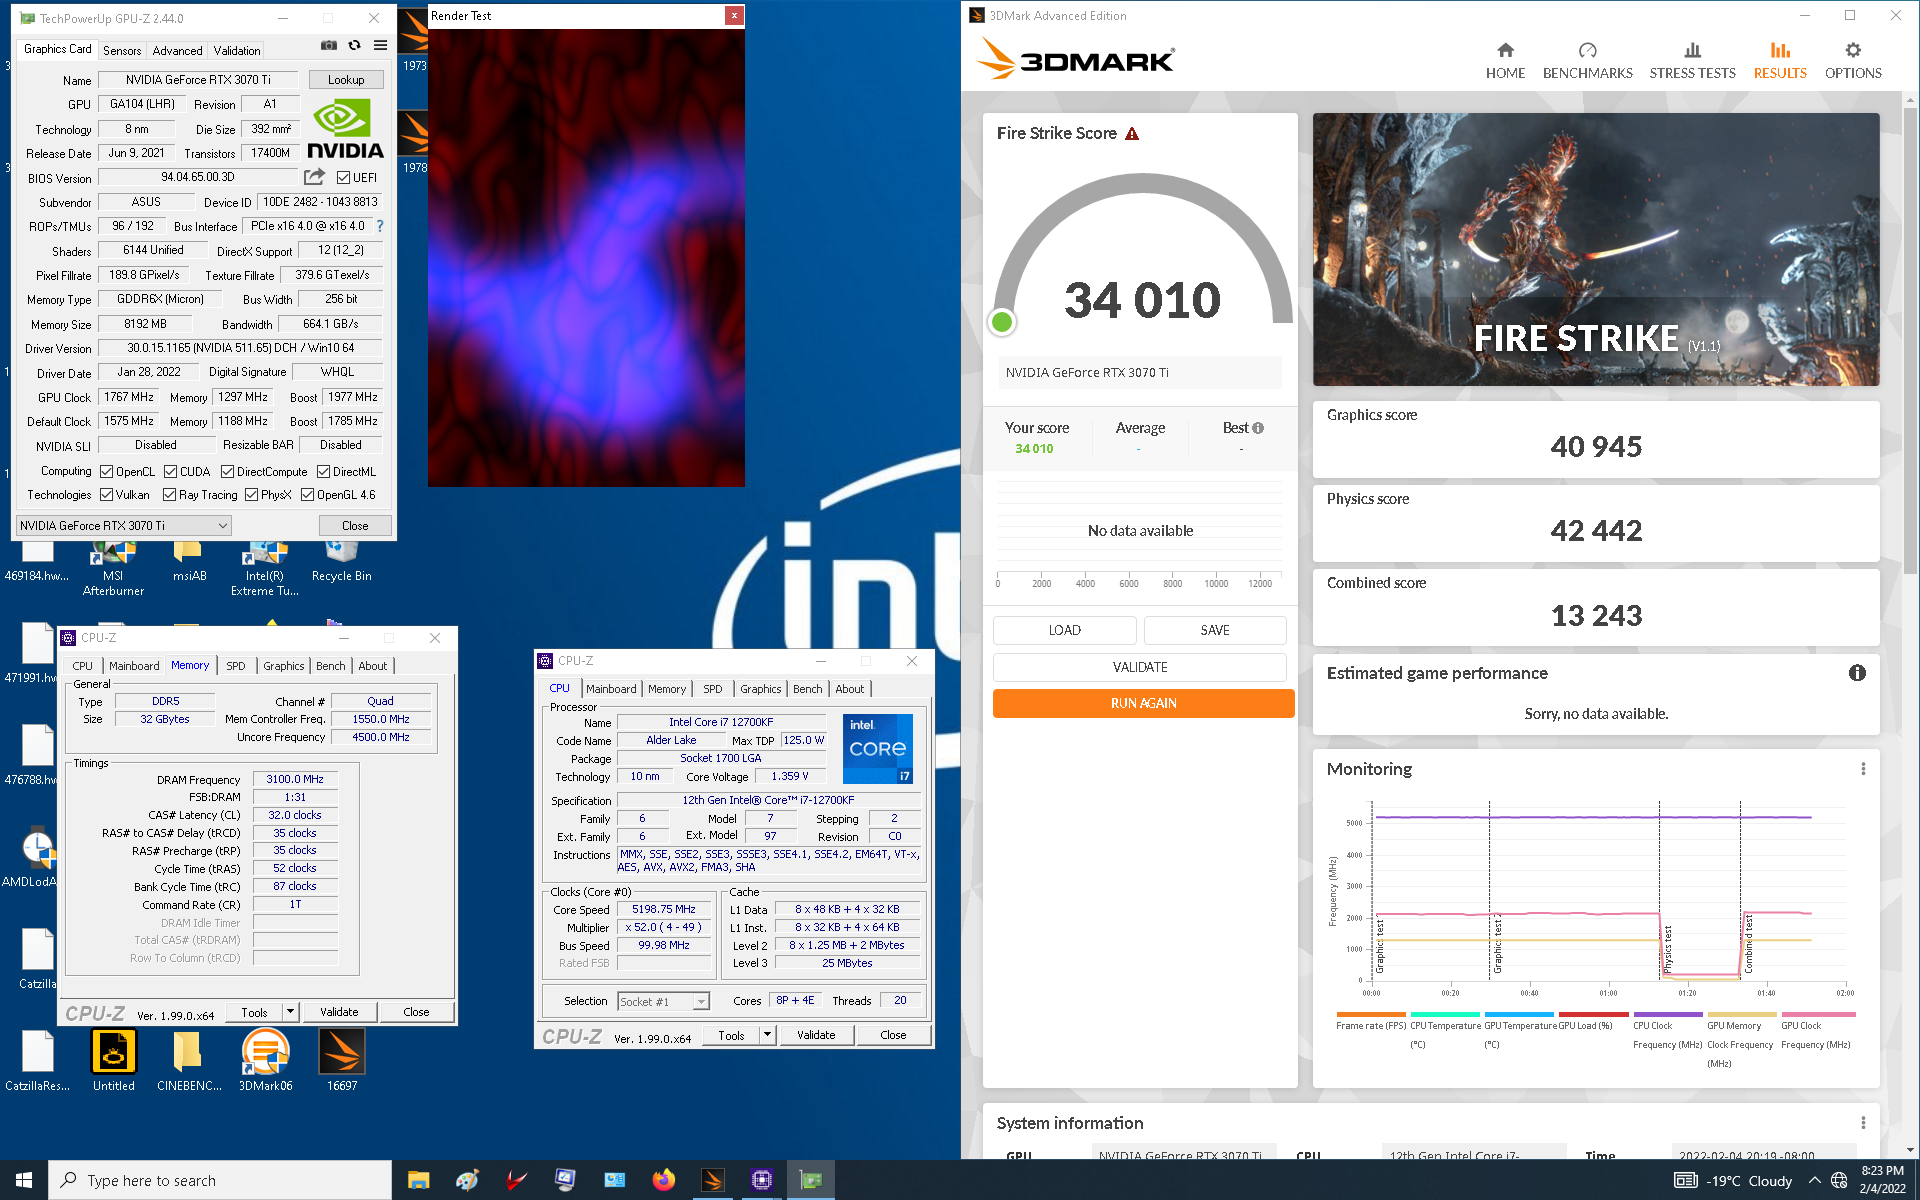The height and width of the screenshot is (1200, 1920).
Task: Click the Fire Strike score gauge indicator
Action: tap(1001, 322)
